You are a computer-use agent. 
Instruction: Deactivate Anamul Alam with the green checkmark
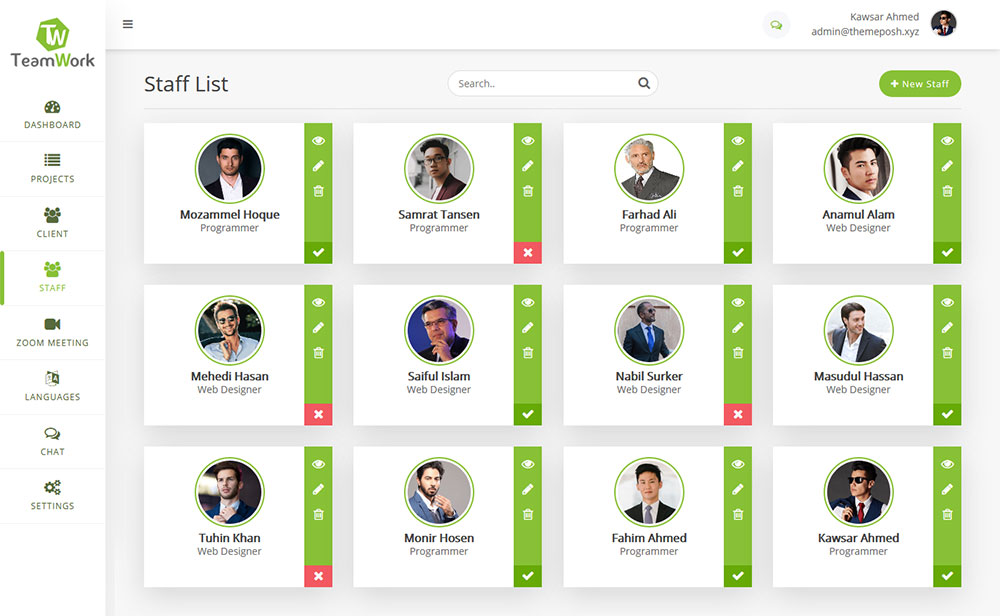[x=947, y=253]
